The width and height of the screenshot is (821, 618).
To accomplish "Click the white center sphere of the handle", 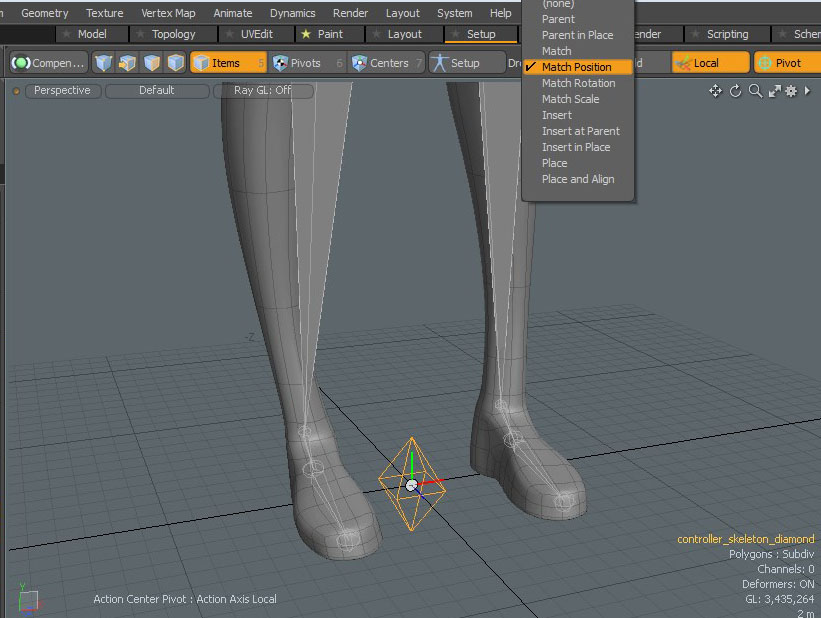I will (412, 485).
